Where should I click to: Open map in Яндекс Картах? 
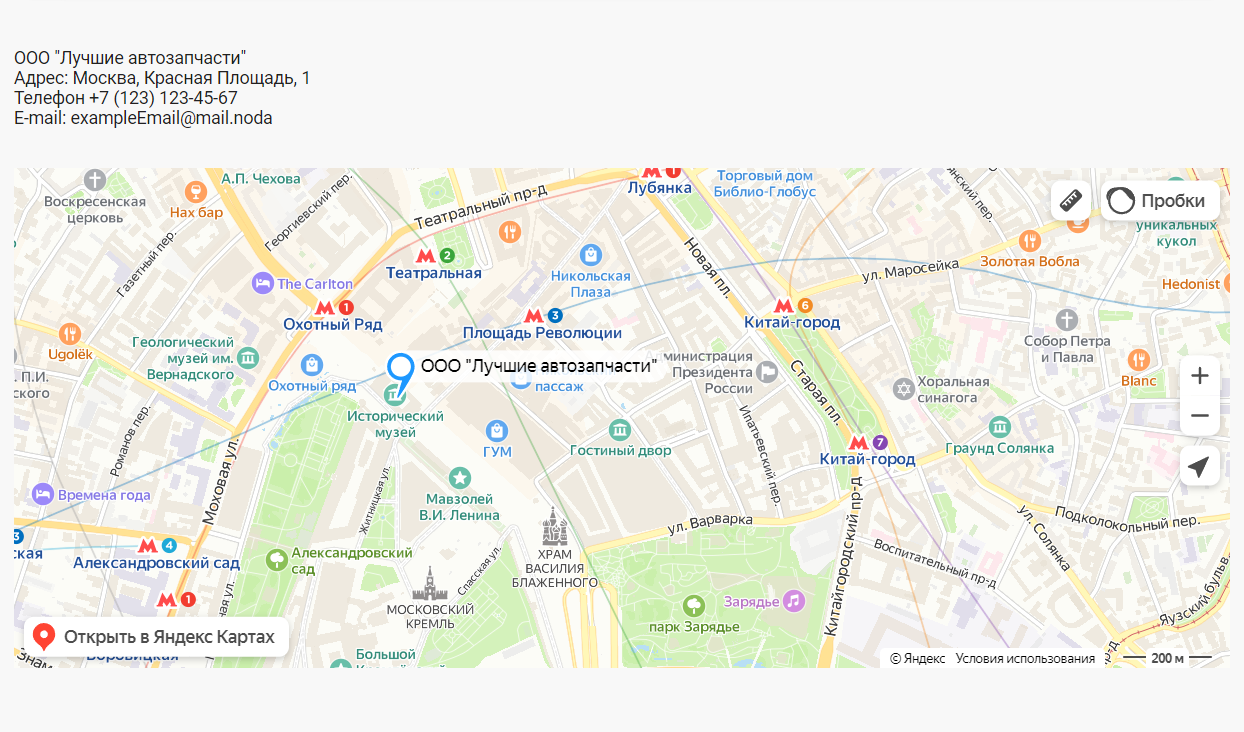[156, 637]
